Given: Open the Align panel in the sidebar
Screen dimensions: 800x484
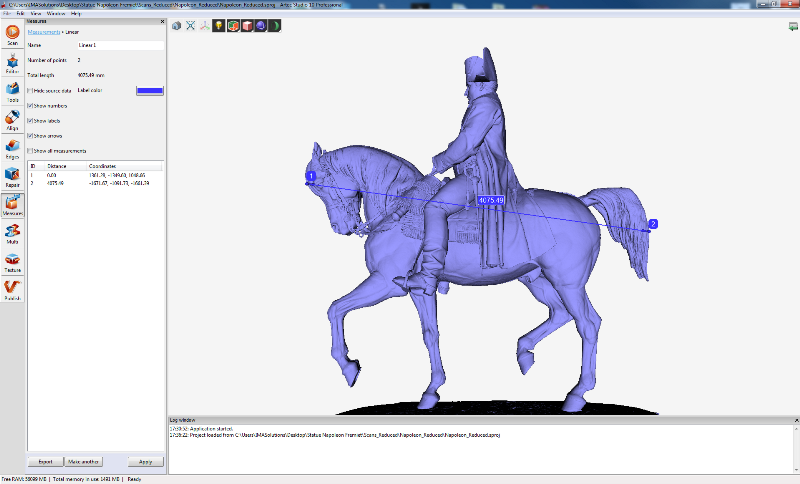Looking at the screenshot, I should pos(12,120).
